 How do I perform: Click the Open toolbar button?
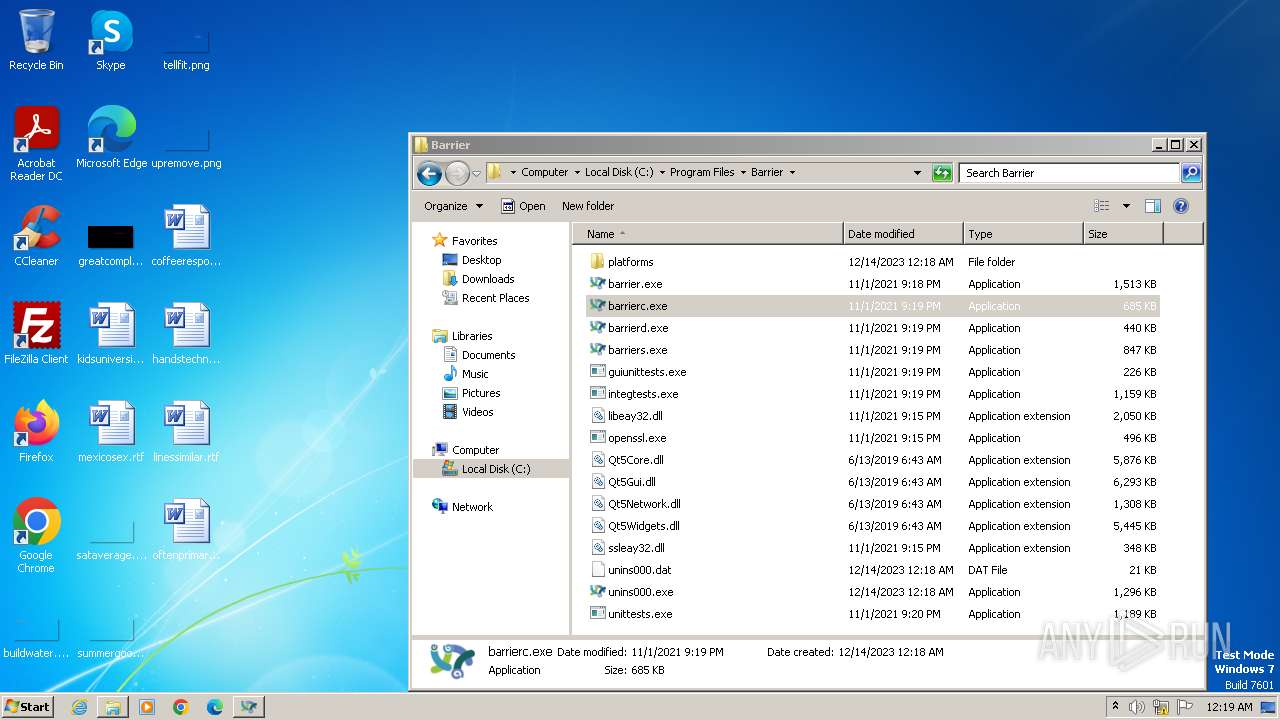(523, 206)
